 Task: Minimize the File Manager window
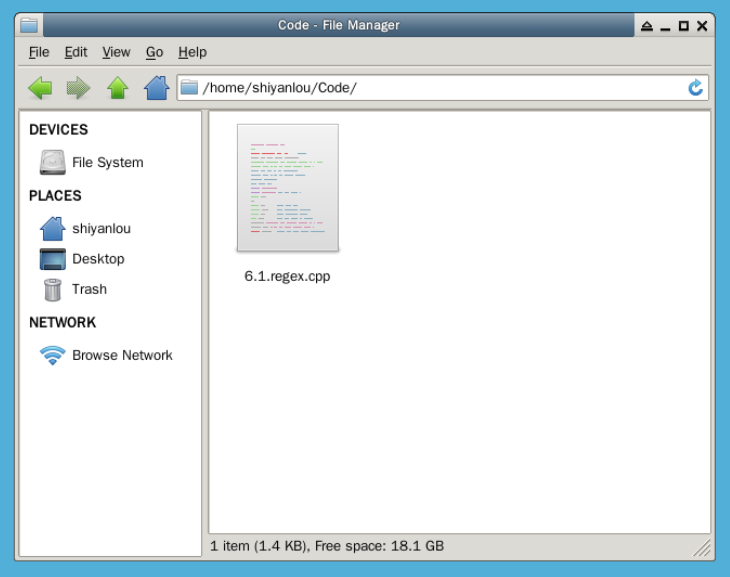tap(665, 27)
